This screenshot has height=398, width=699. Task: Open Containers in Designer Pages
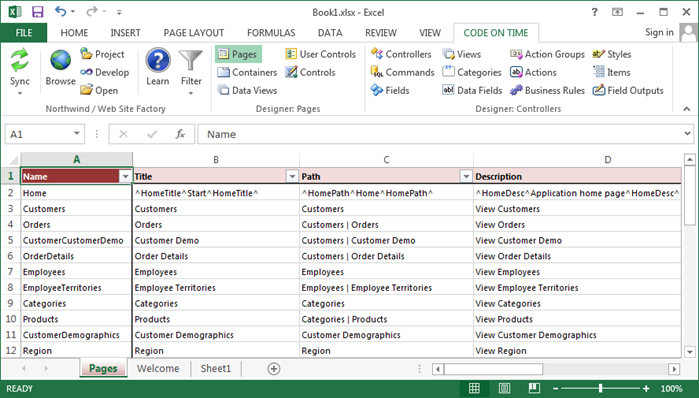(x=247, y=72)
